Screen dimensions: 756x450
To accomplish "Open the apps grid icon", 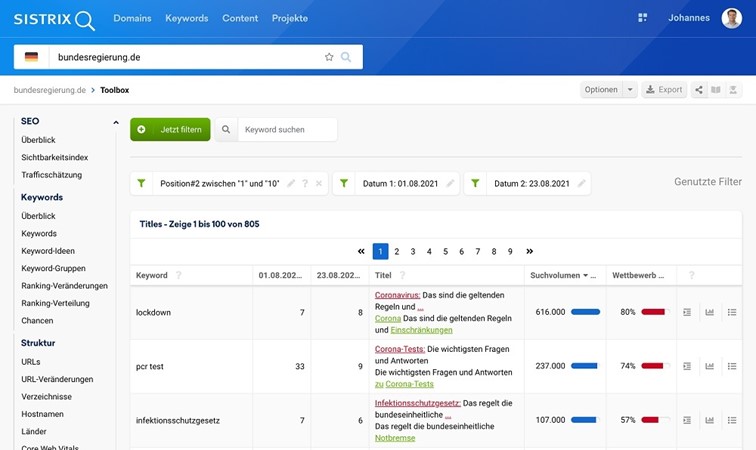I will click(x=642, y=18).
